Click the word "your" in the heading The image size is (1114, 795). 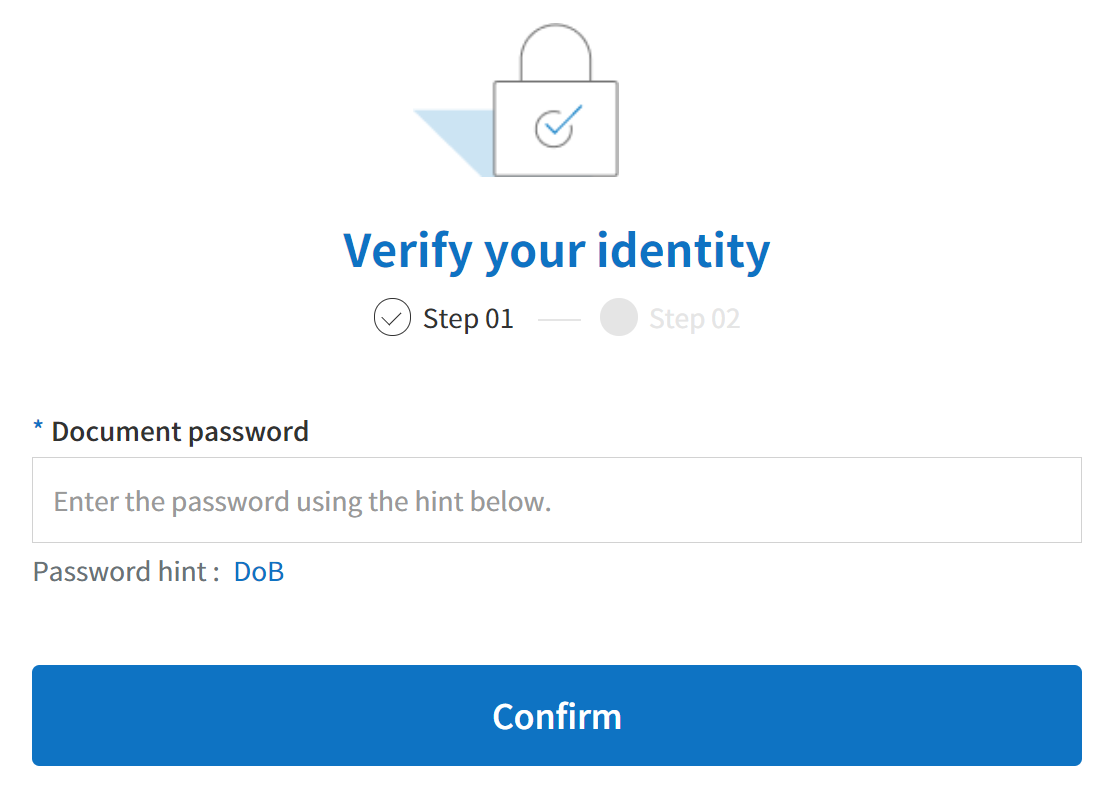[535, 256]
